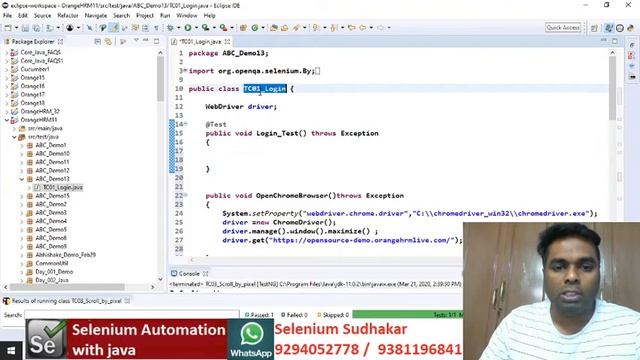Toggle the Passed: 1 results filter

pyautogui.click(x=259, y=315)
